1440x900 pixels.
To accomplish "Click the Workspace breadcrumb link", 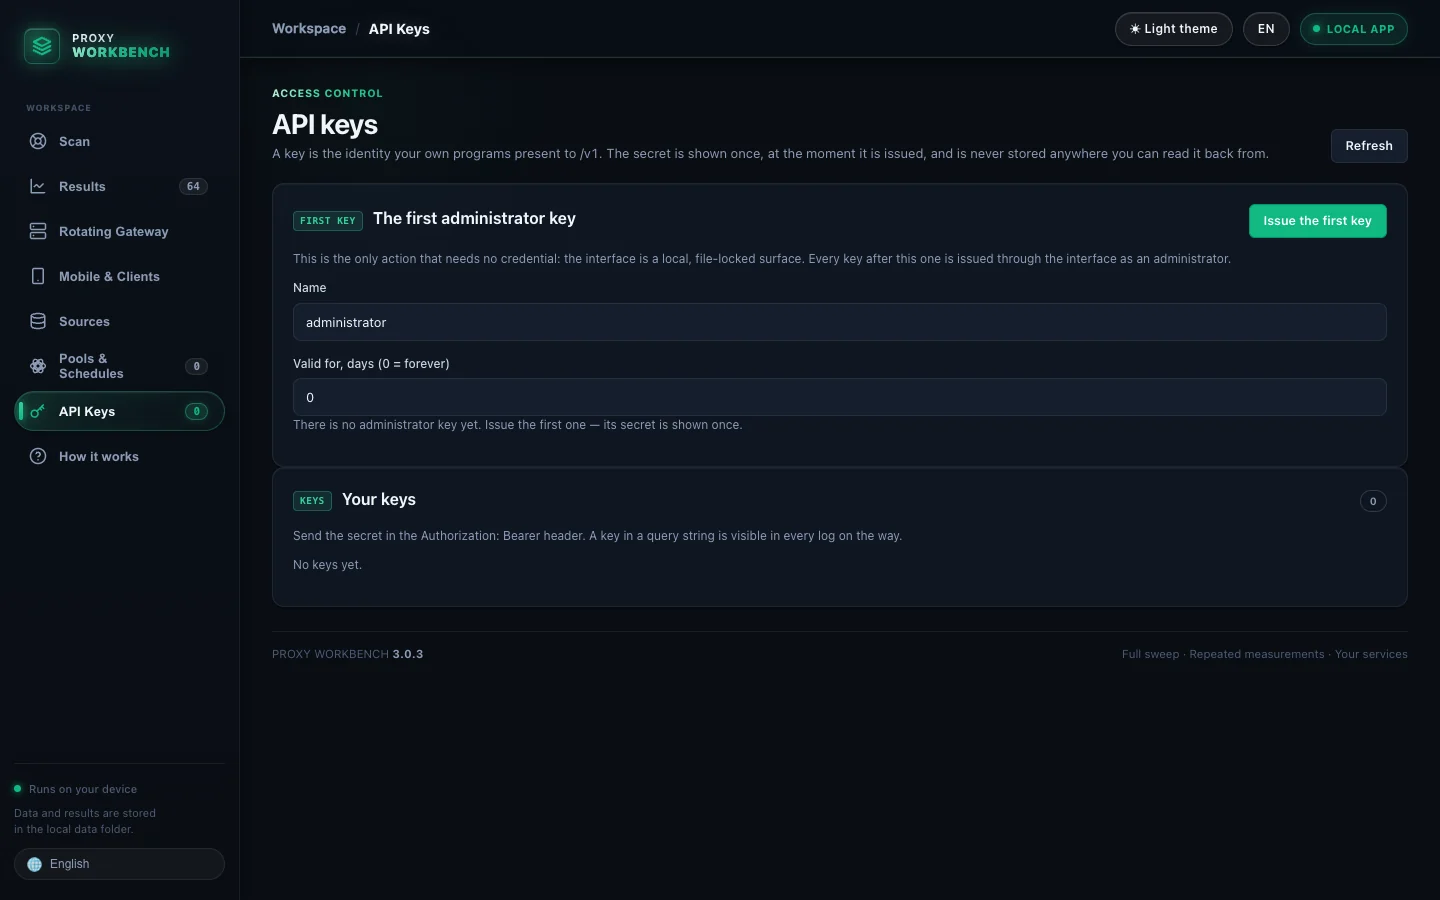I will [309, 29].
